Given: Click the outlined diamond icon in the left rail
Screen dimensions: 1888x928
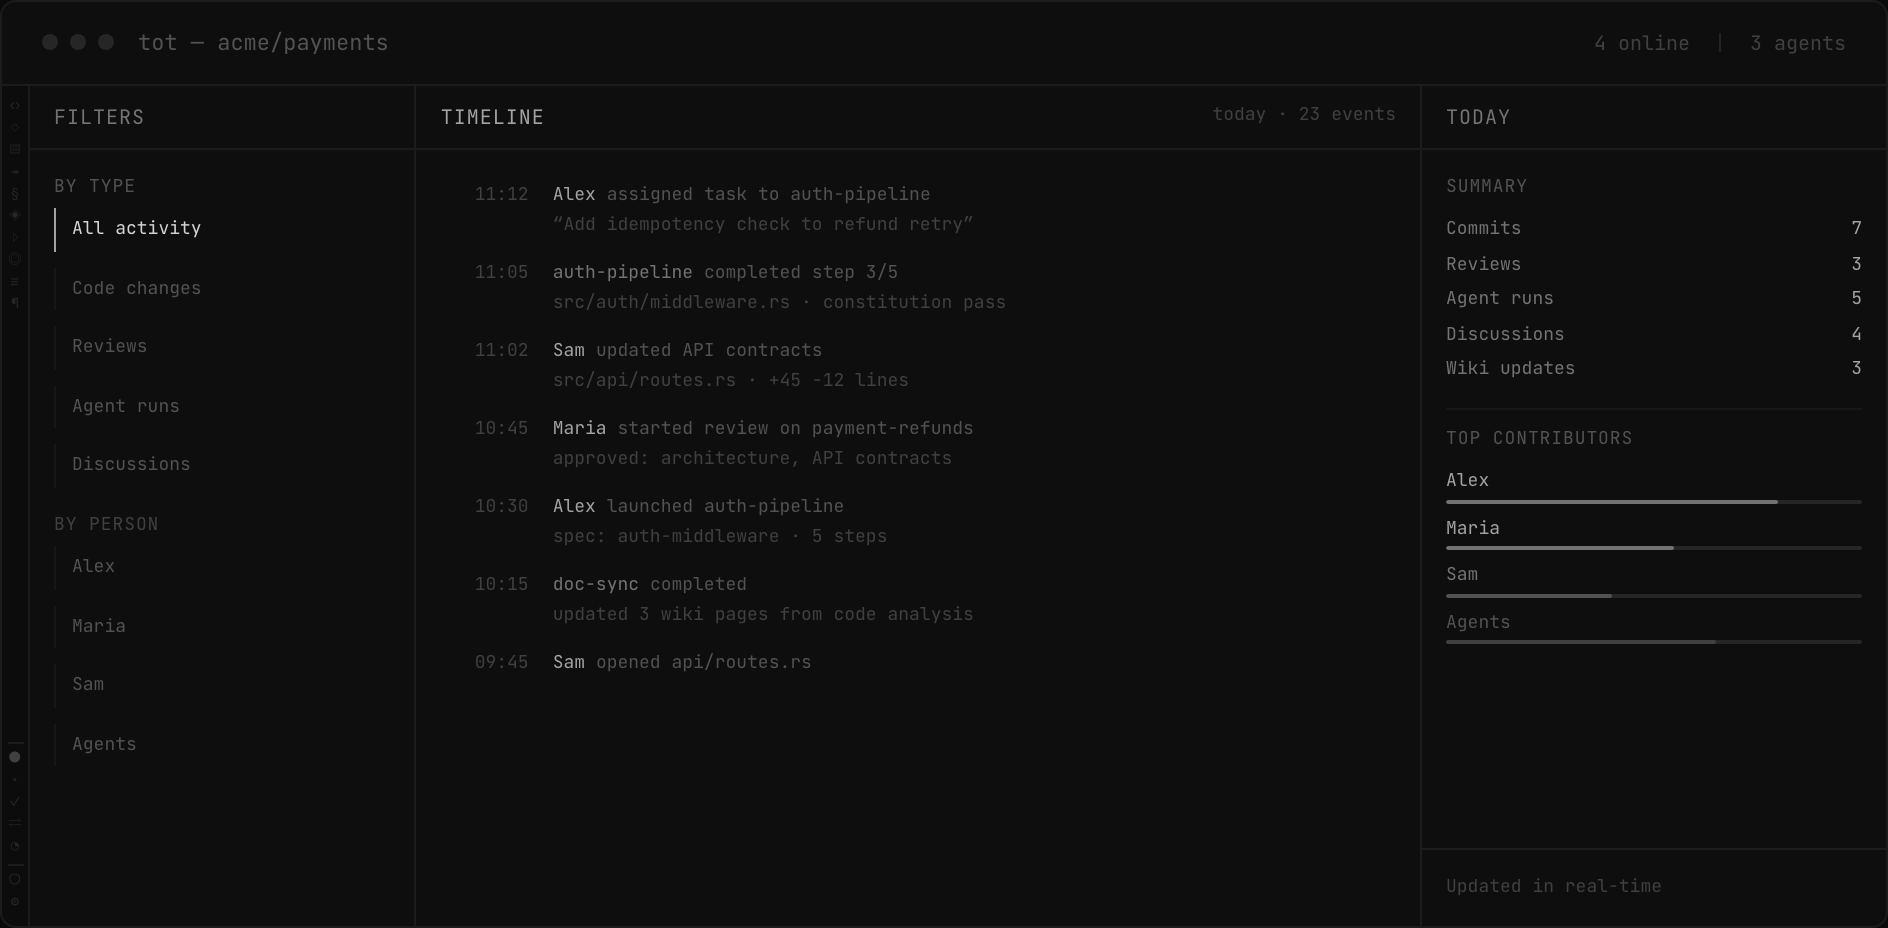Looking at the screenshot, I should (x=15, y=128).
